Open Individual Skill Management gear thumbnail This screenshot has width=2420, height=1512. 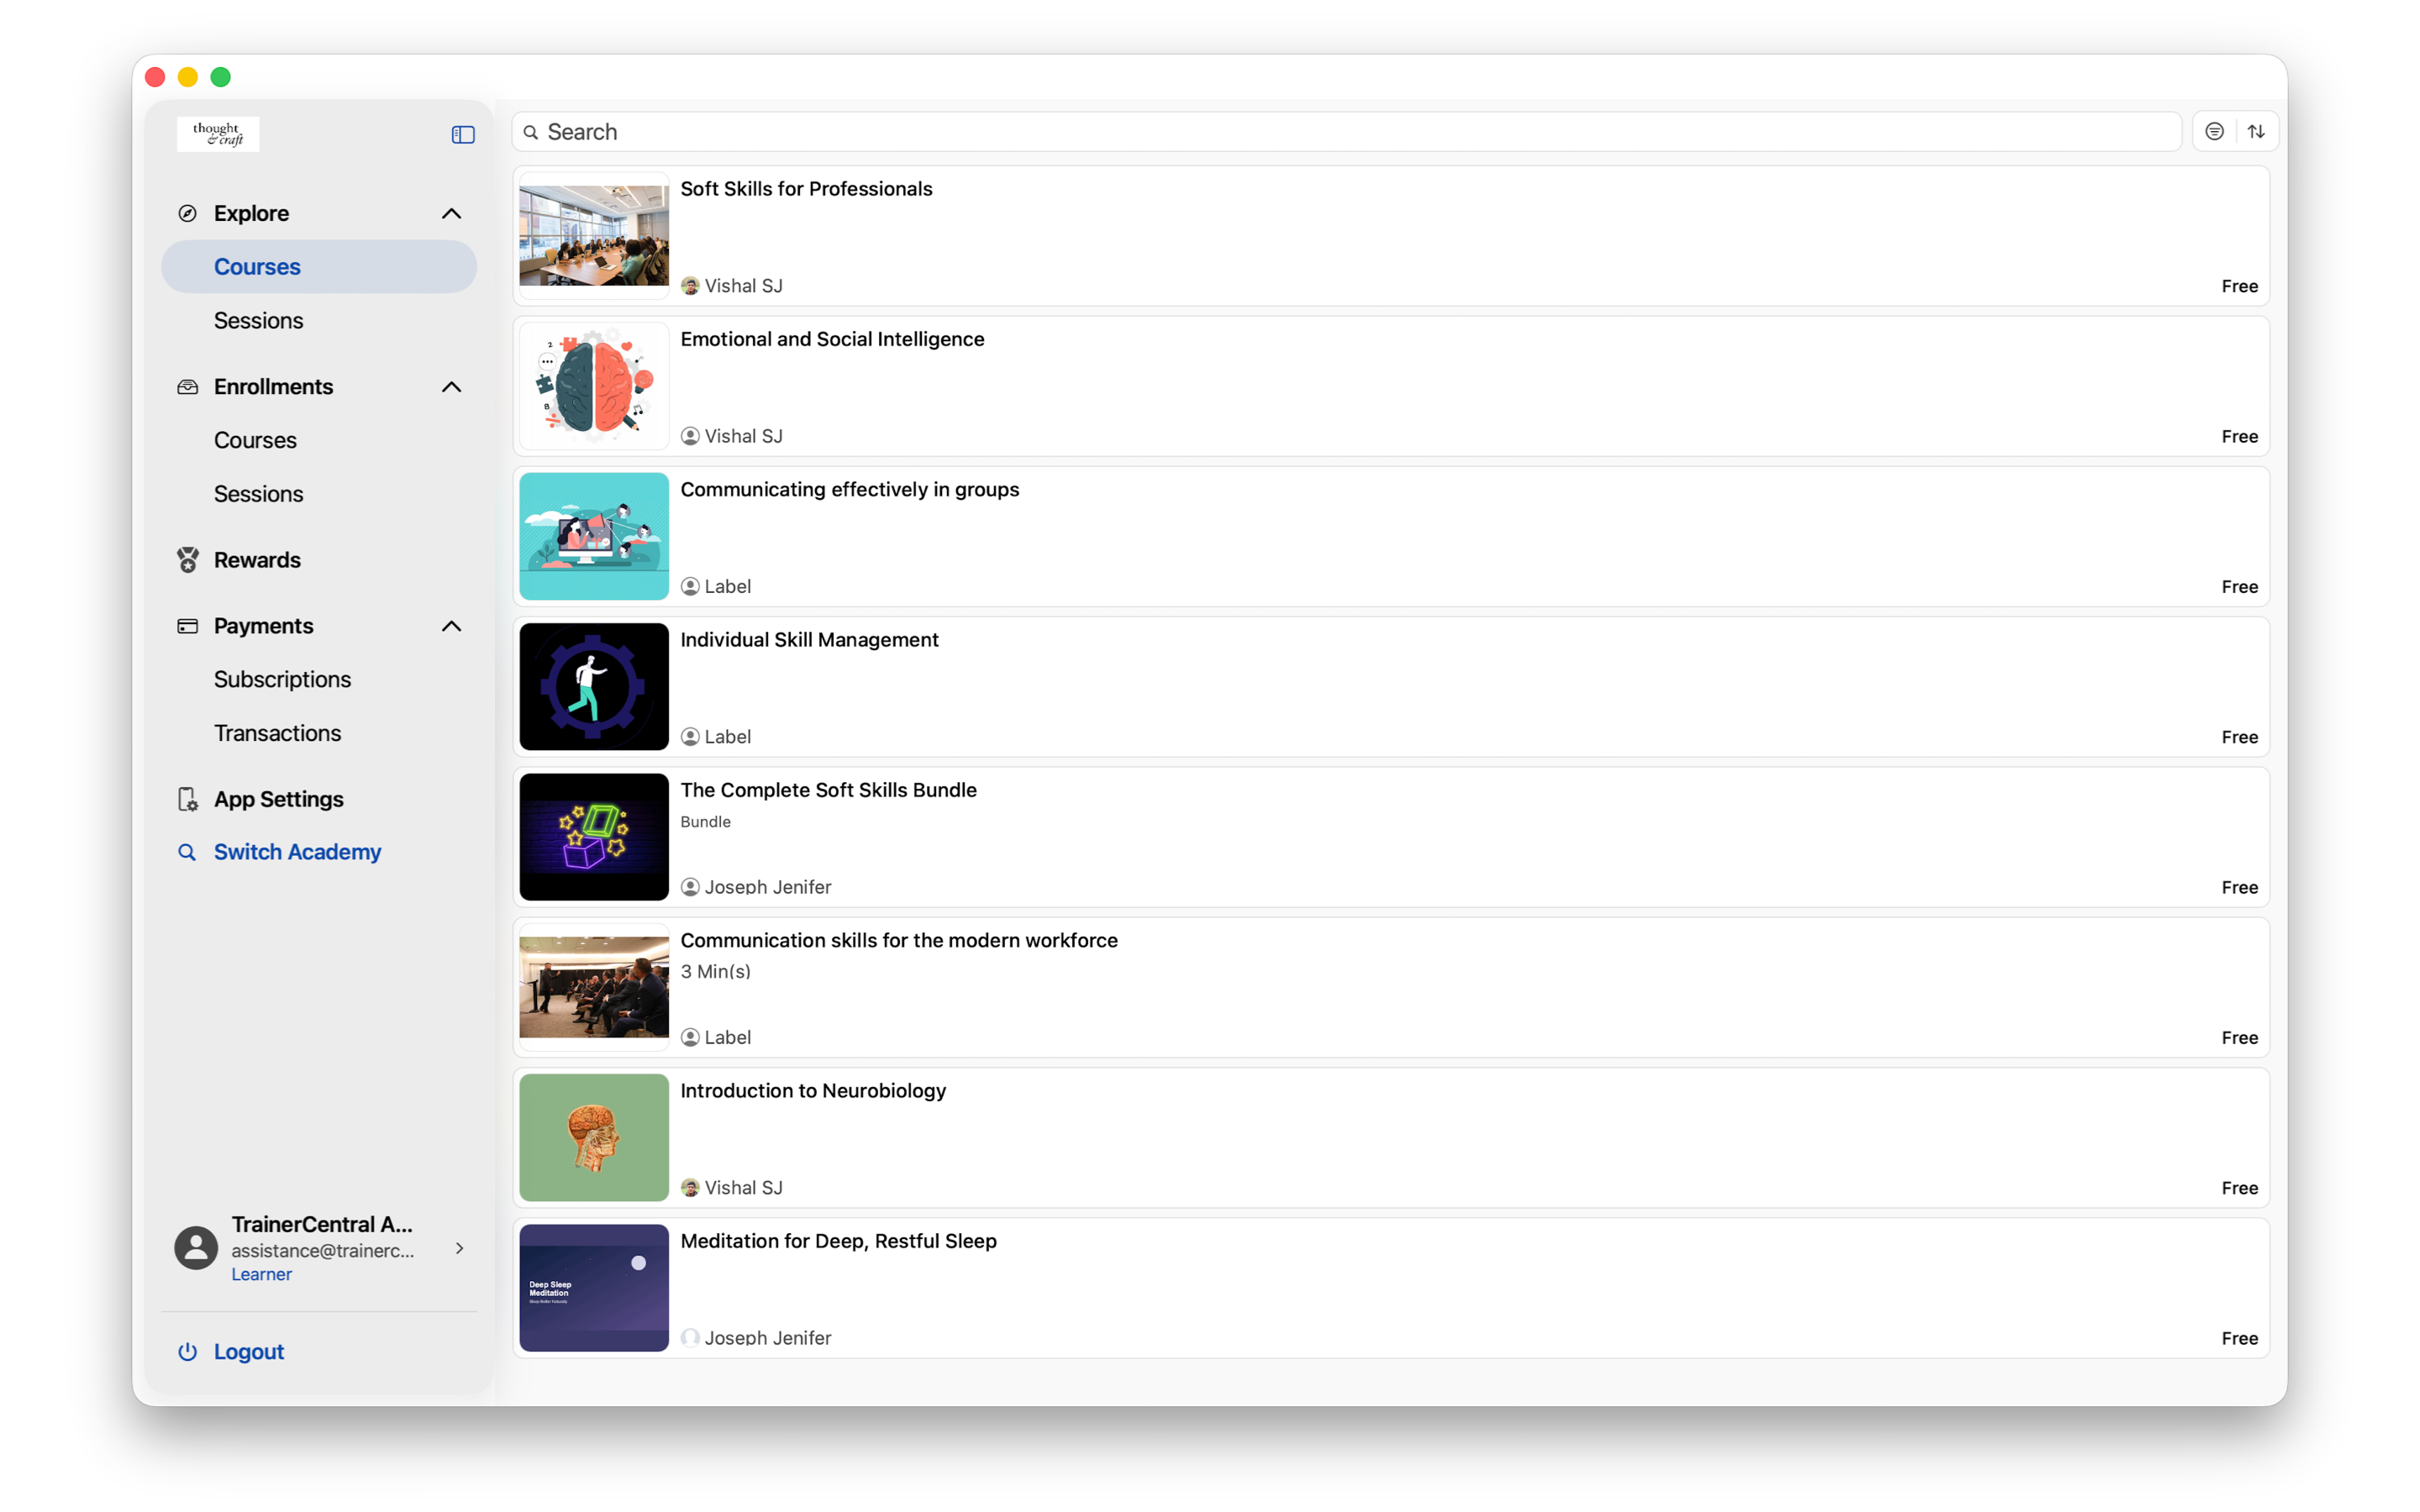(x=593, y=687)
